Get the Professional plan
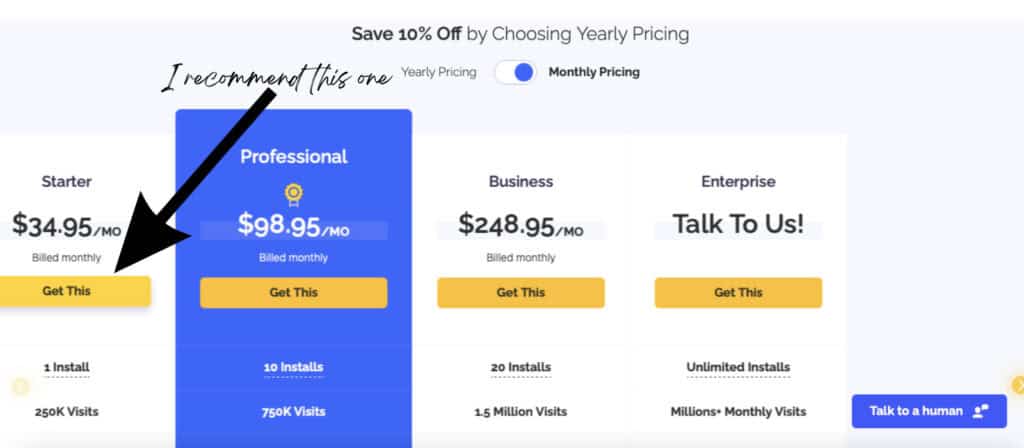The width and height of the screenshot is (1024, 448). (293, 293)
